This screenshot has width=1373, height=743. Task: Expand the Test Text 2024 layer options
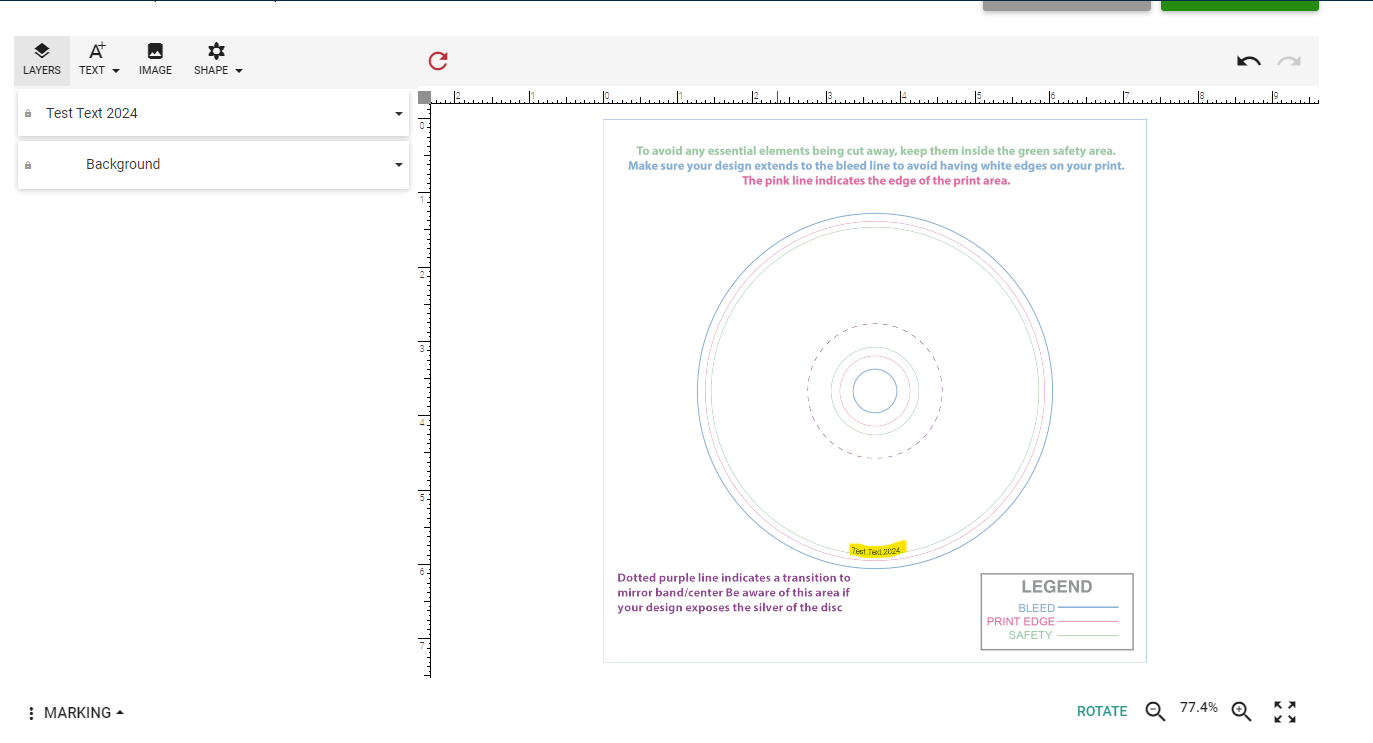pos(399,114)
